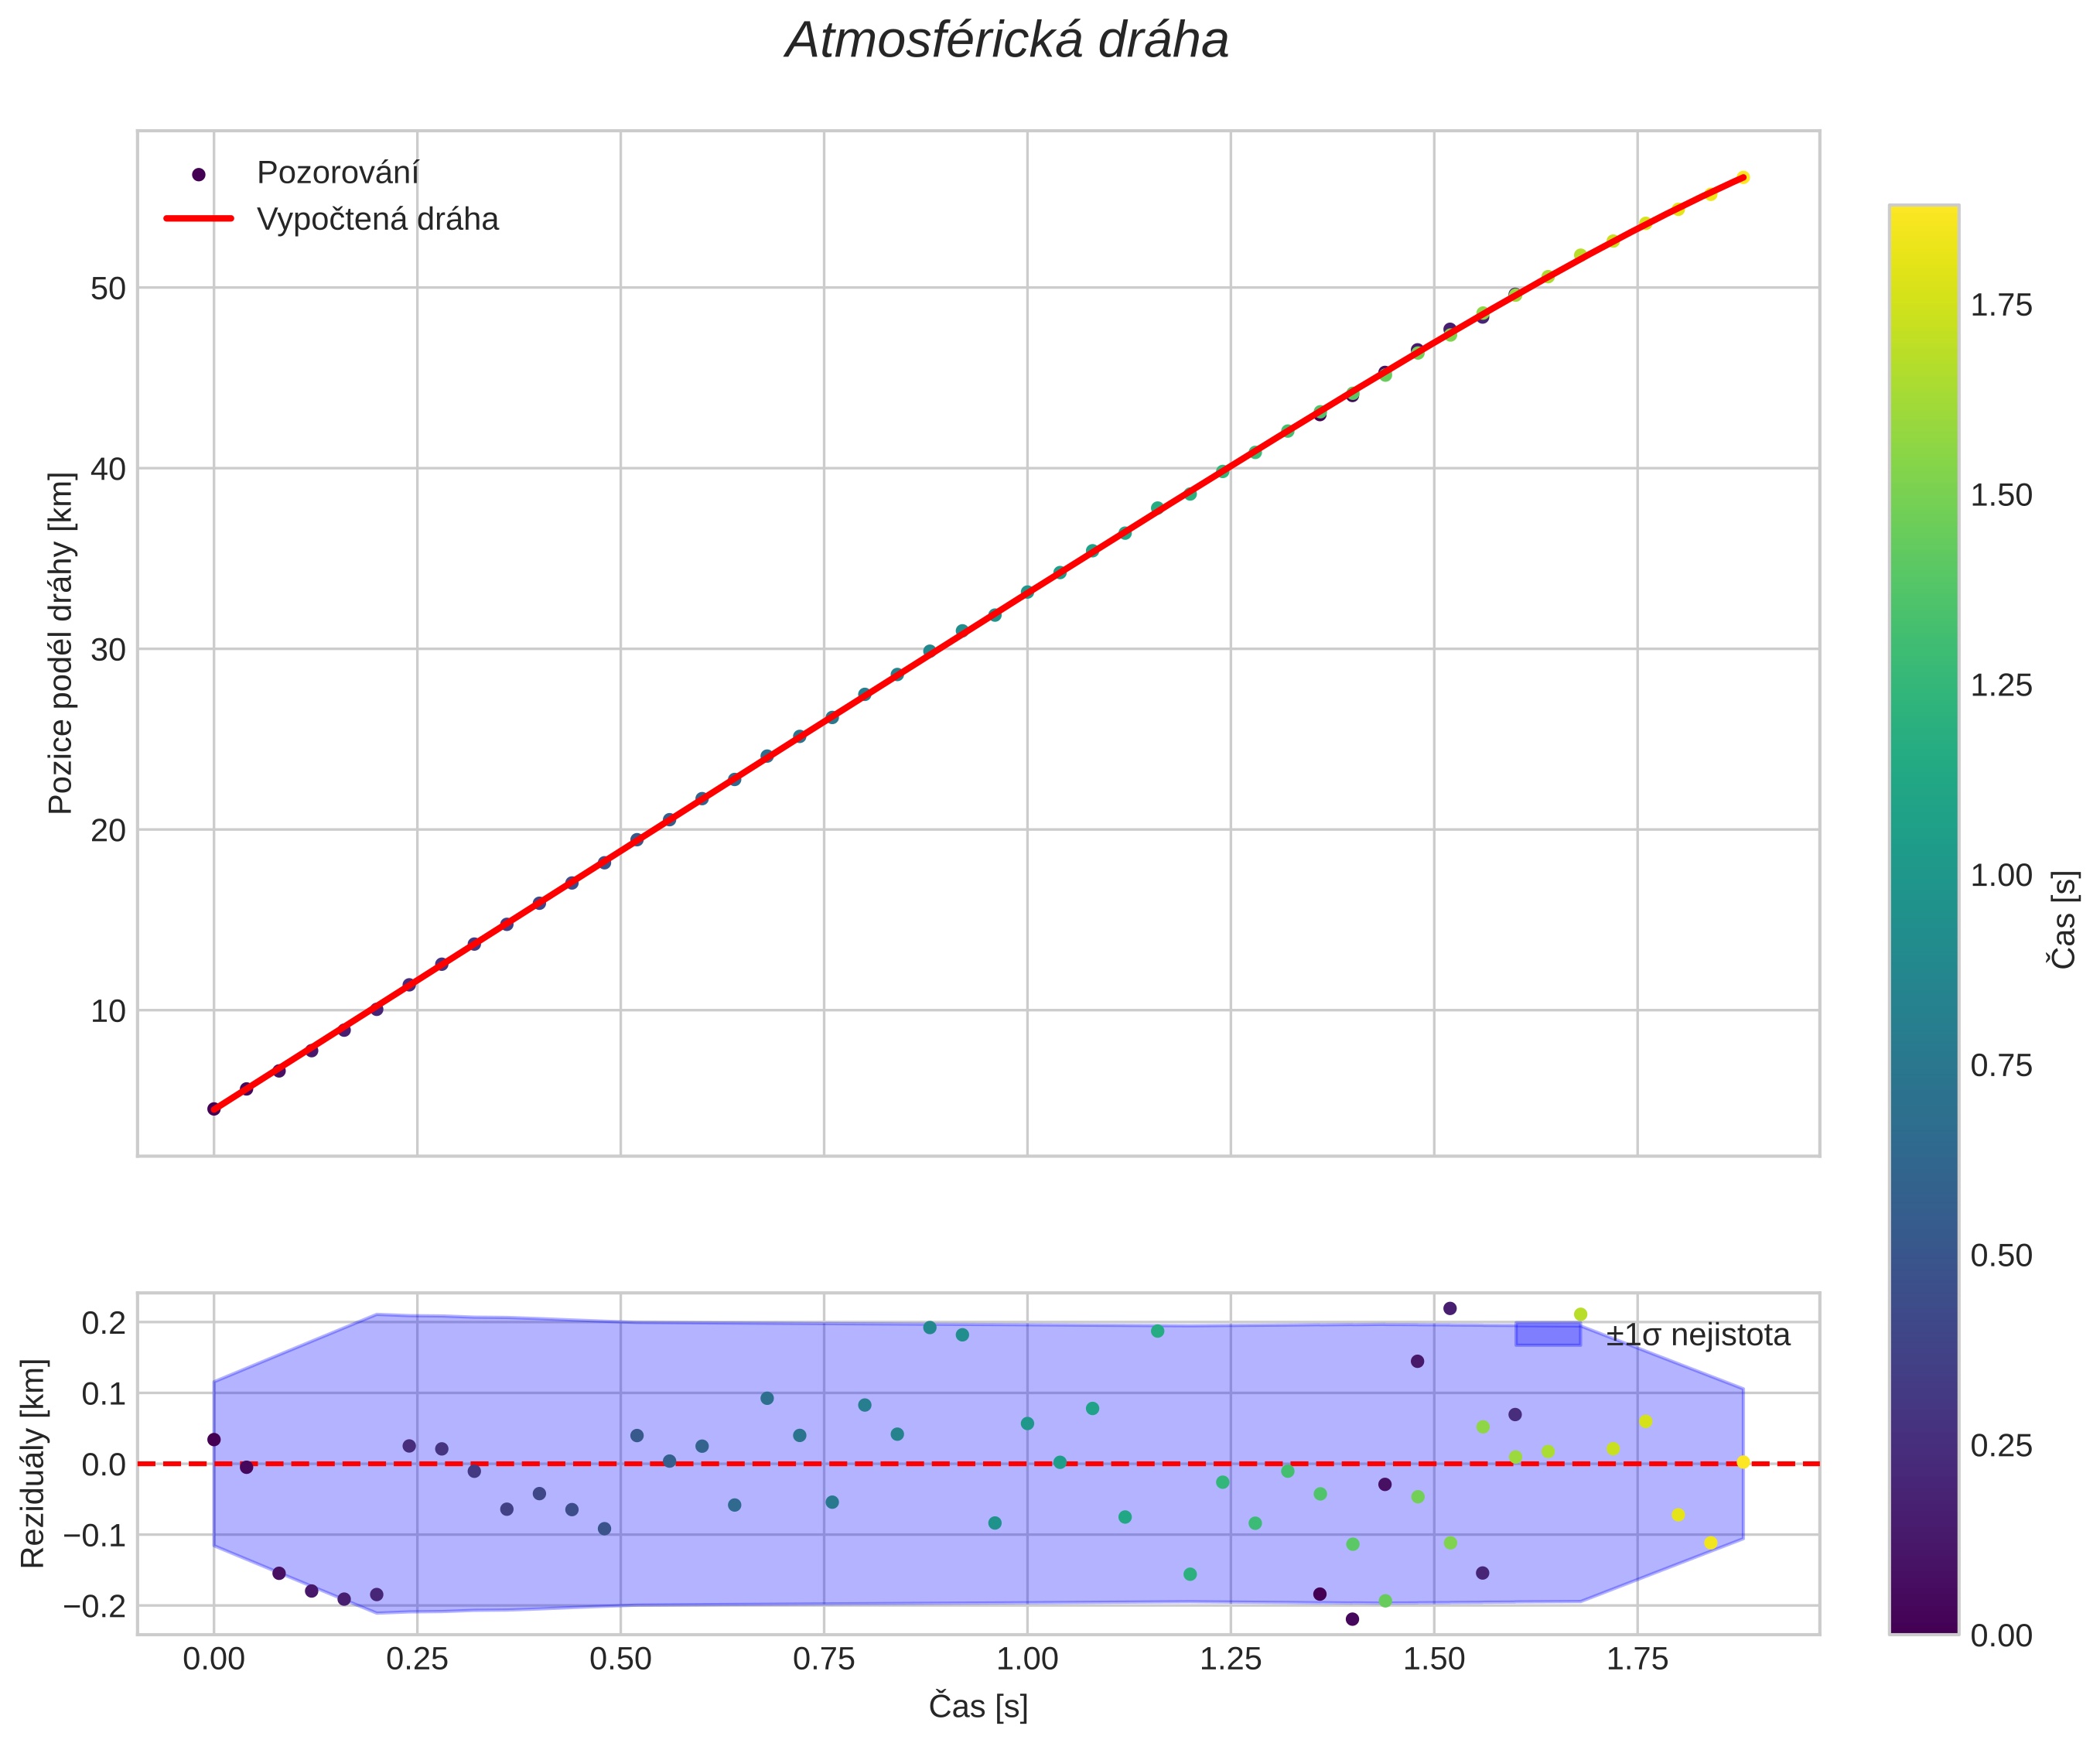Click the Pozorování legend label text
Screen dimensions: 2100x1743
(337, 173)
